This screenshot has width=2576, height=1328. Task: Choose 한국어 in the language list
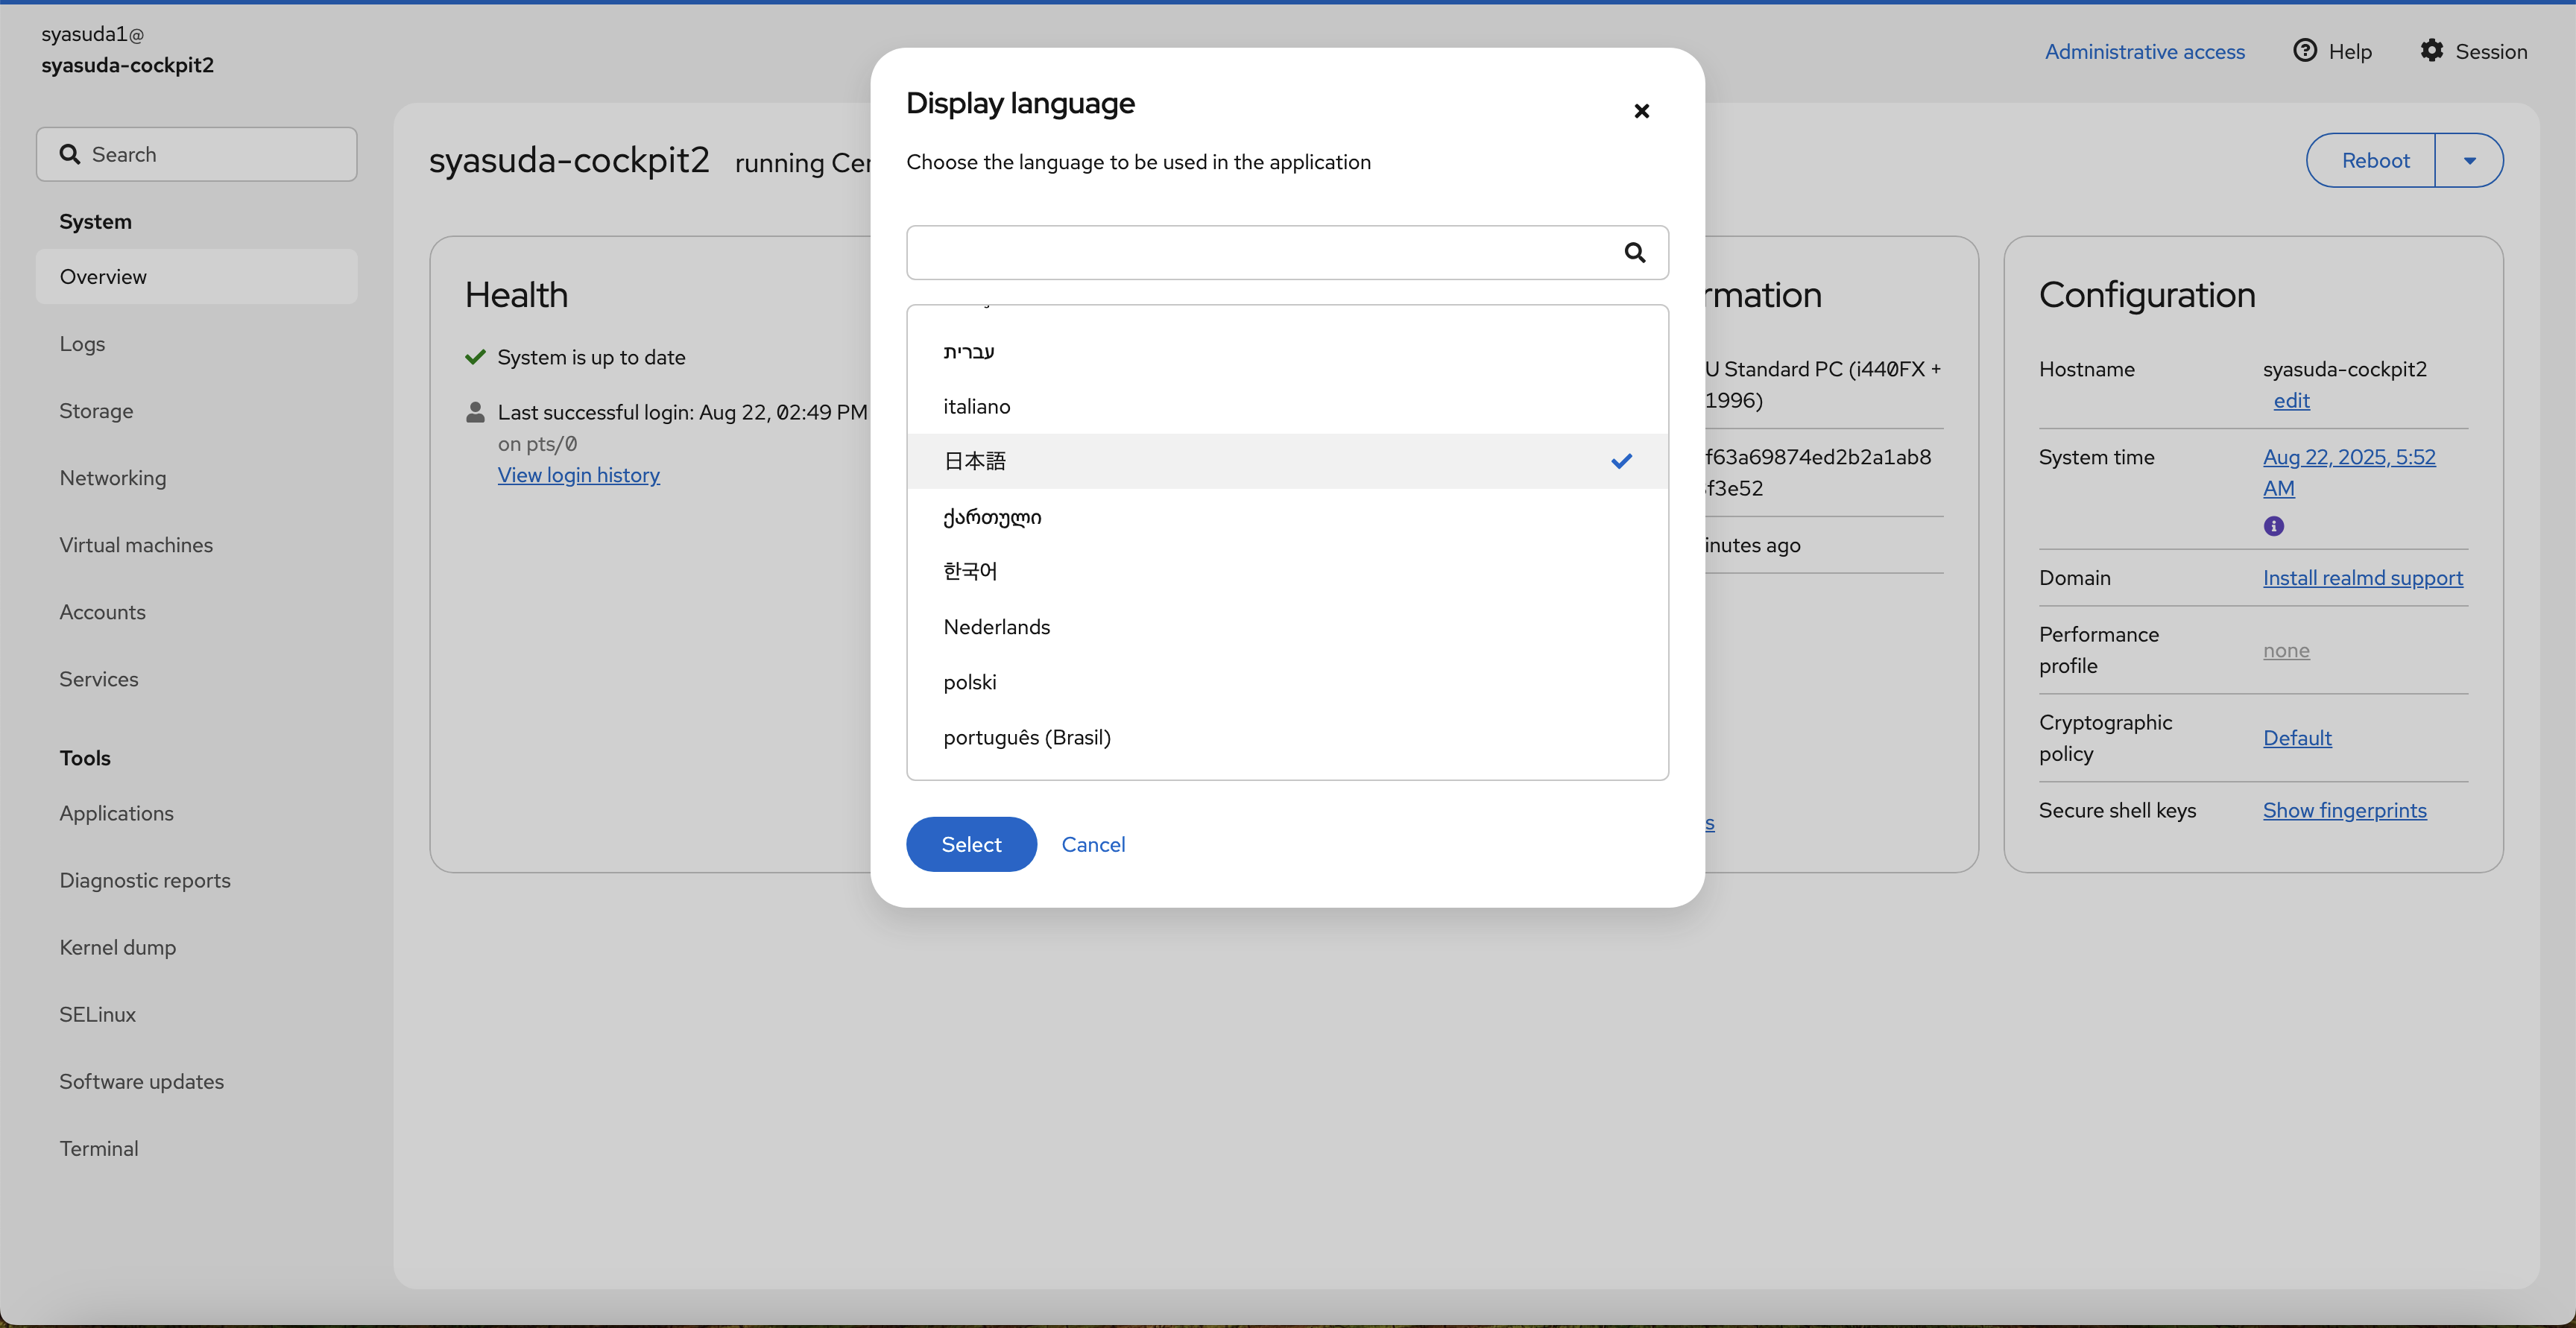tap(969, 571)
